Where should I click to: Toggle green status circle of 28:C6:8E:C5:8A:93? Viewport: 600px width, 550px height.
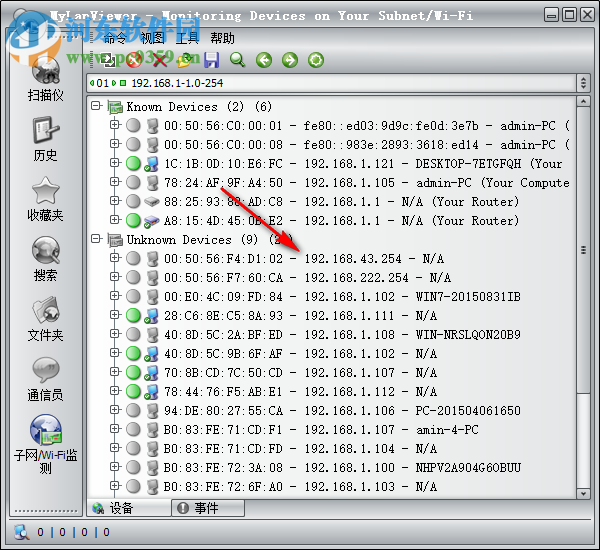133,315
